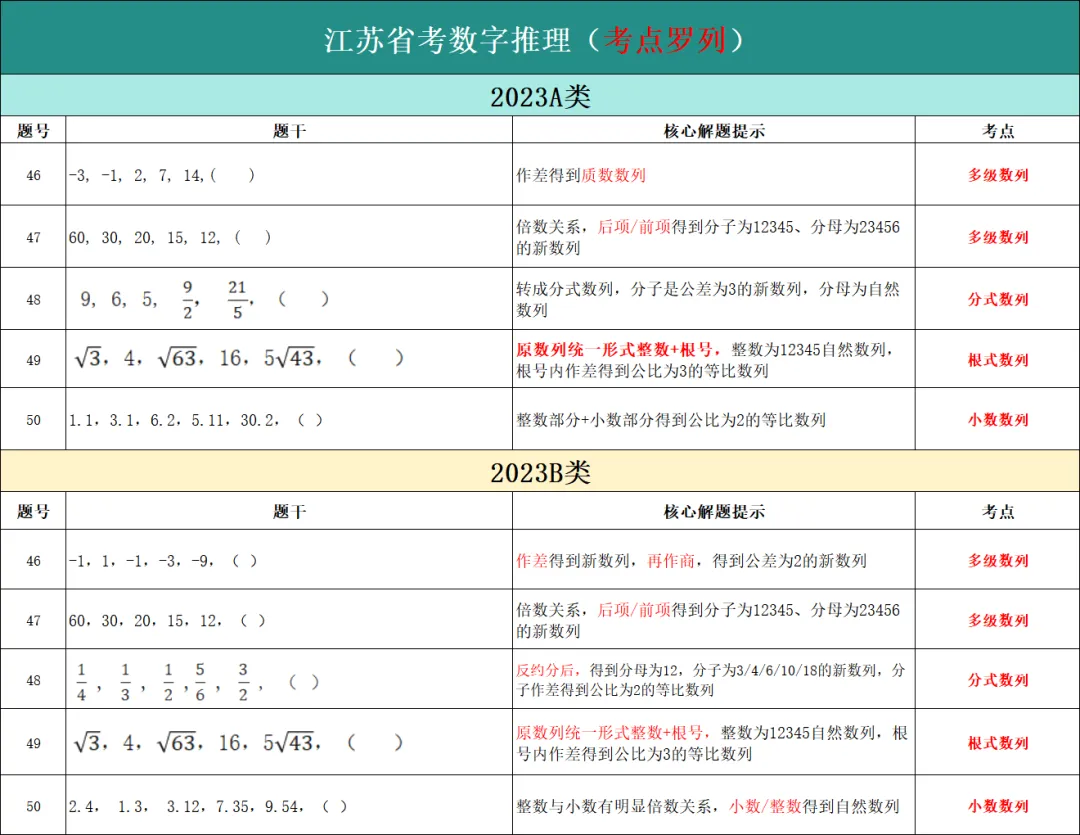Click 多级数列 in 2023A类 row 47

(998, 237)
